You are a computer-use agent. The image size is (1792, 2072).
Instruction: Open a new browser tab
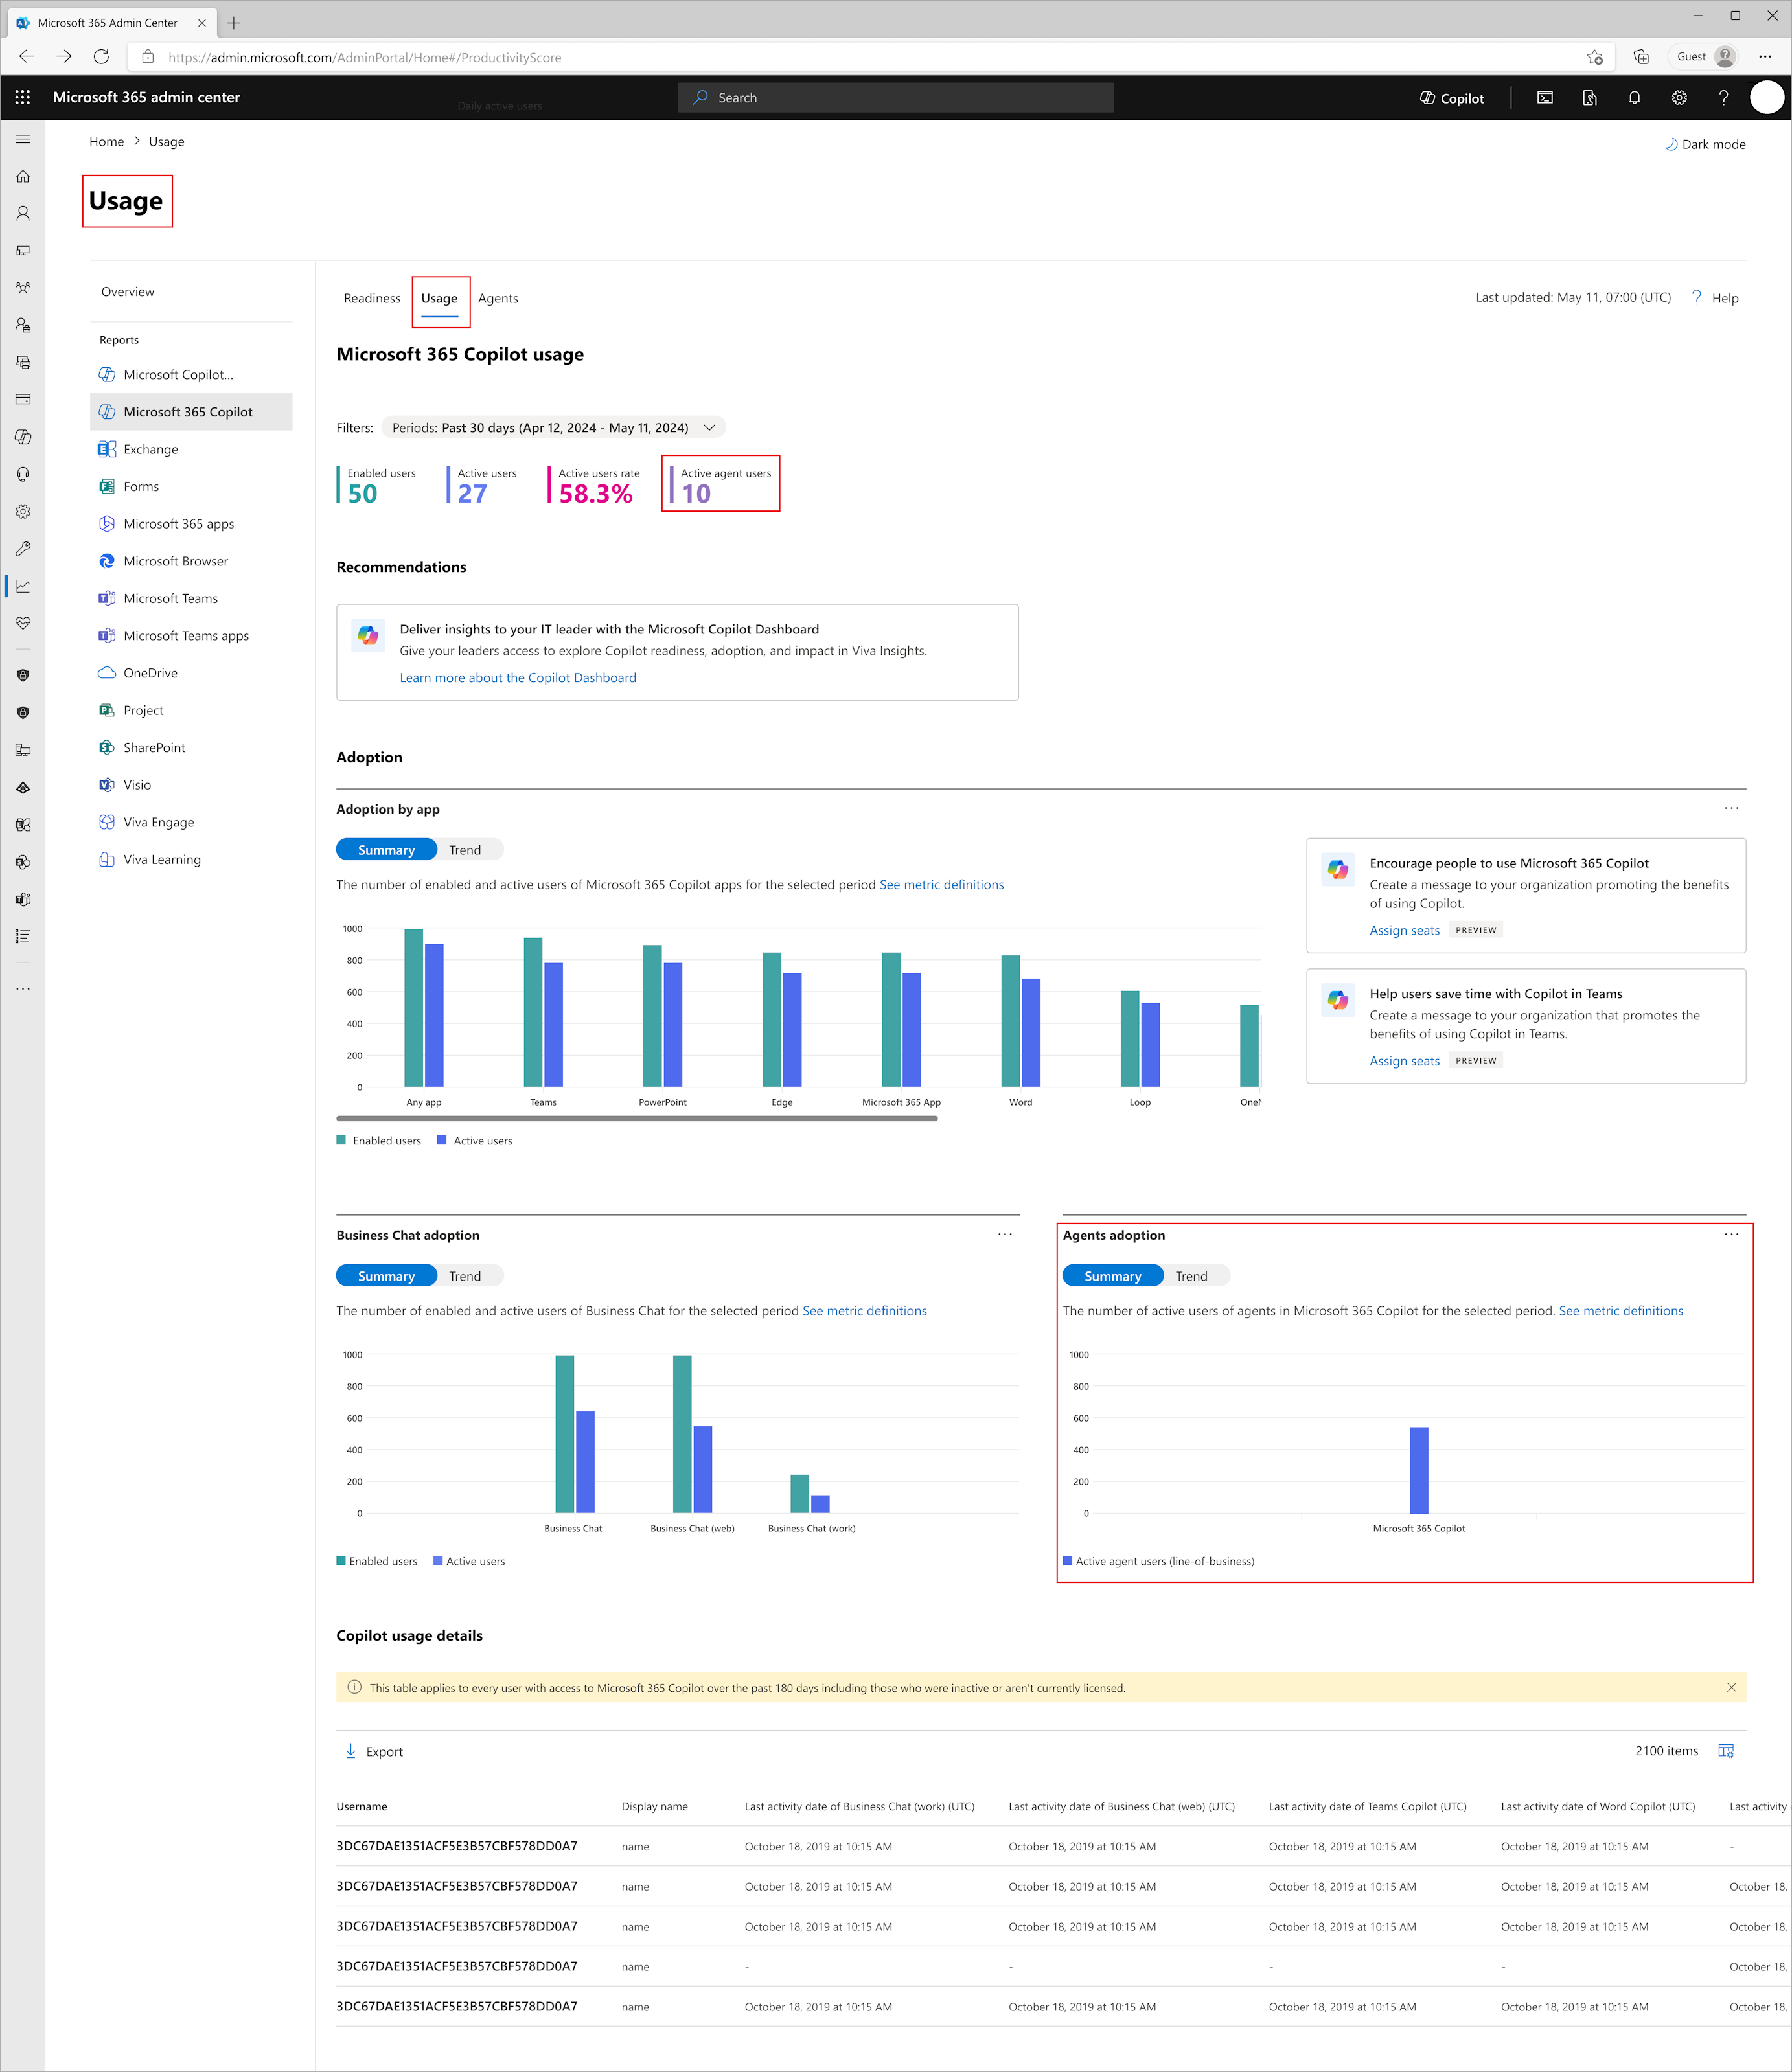[234, 22]
